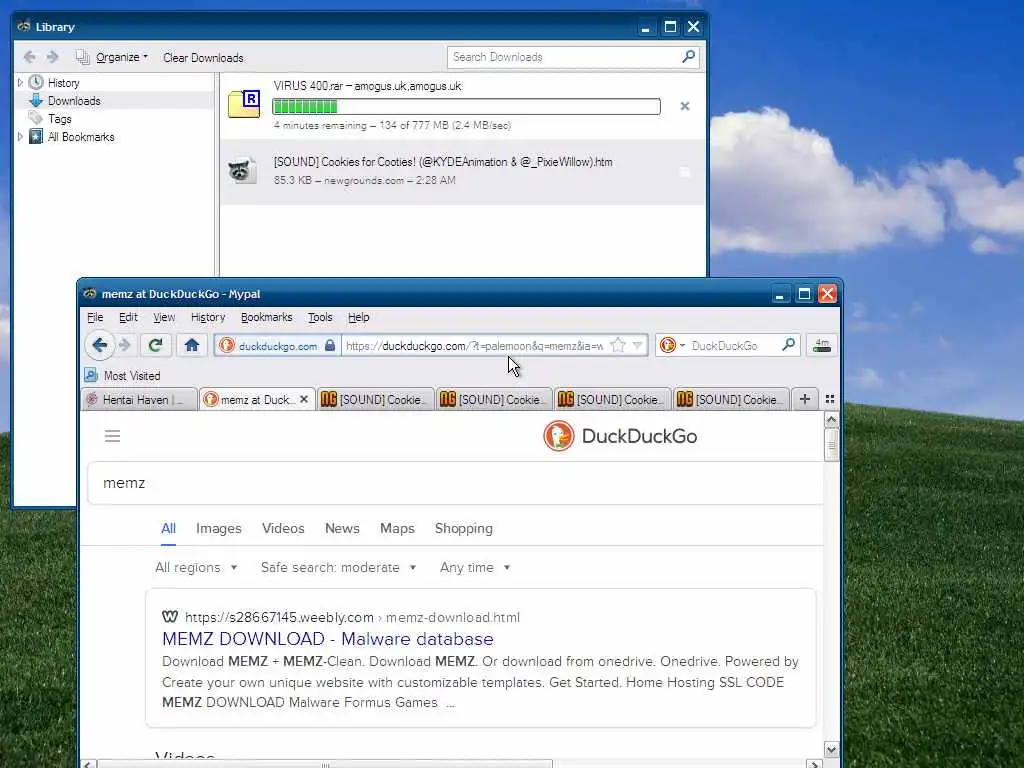
Task: Switch to News results tab
Action: pyautogui.click(x=342, y=528)
